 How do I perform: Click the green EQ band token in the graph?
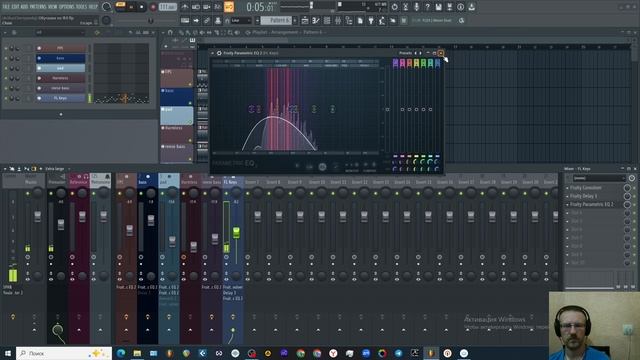pyautogui.click(x=314, y=109)
